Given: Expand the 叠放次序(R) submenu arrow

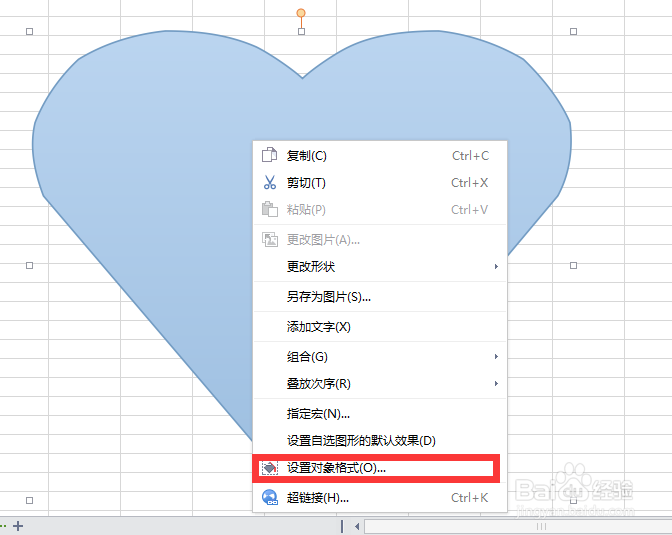Looking at the screenshot, I should pyautogui.click(x=496, y=384).
